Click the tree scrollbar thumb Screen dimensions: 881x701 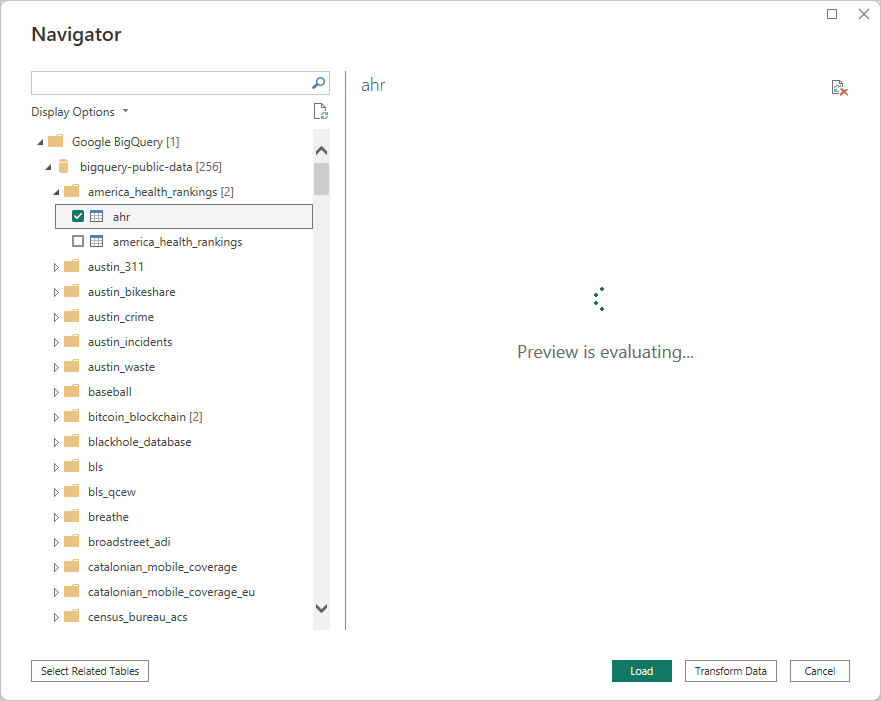(x=321, y=179)
